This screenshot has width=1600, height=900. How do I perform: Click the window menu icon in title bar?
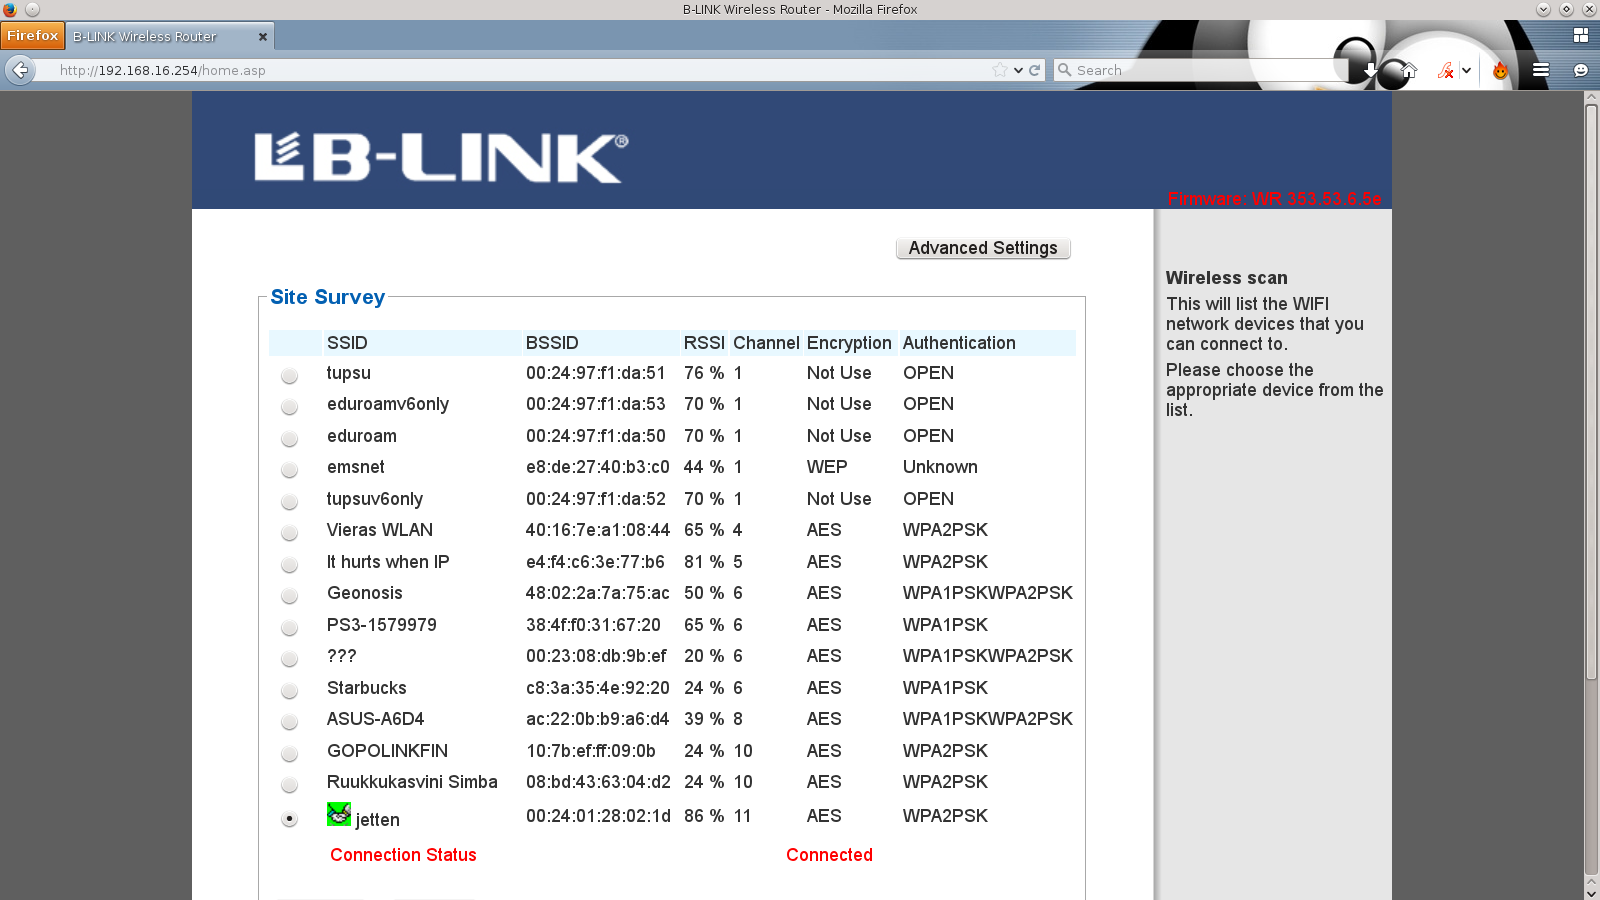(32, 9)
